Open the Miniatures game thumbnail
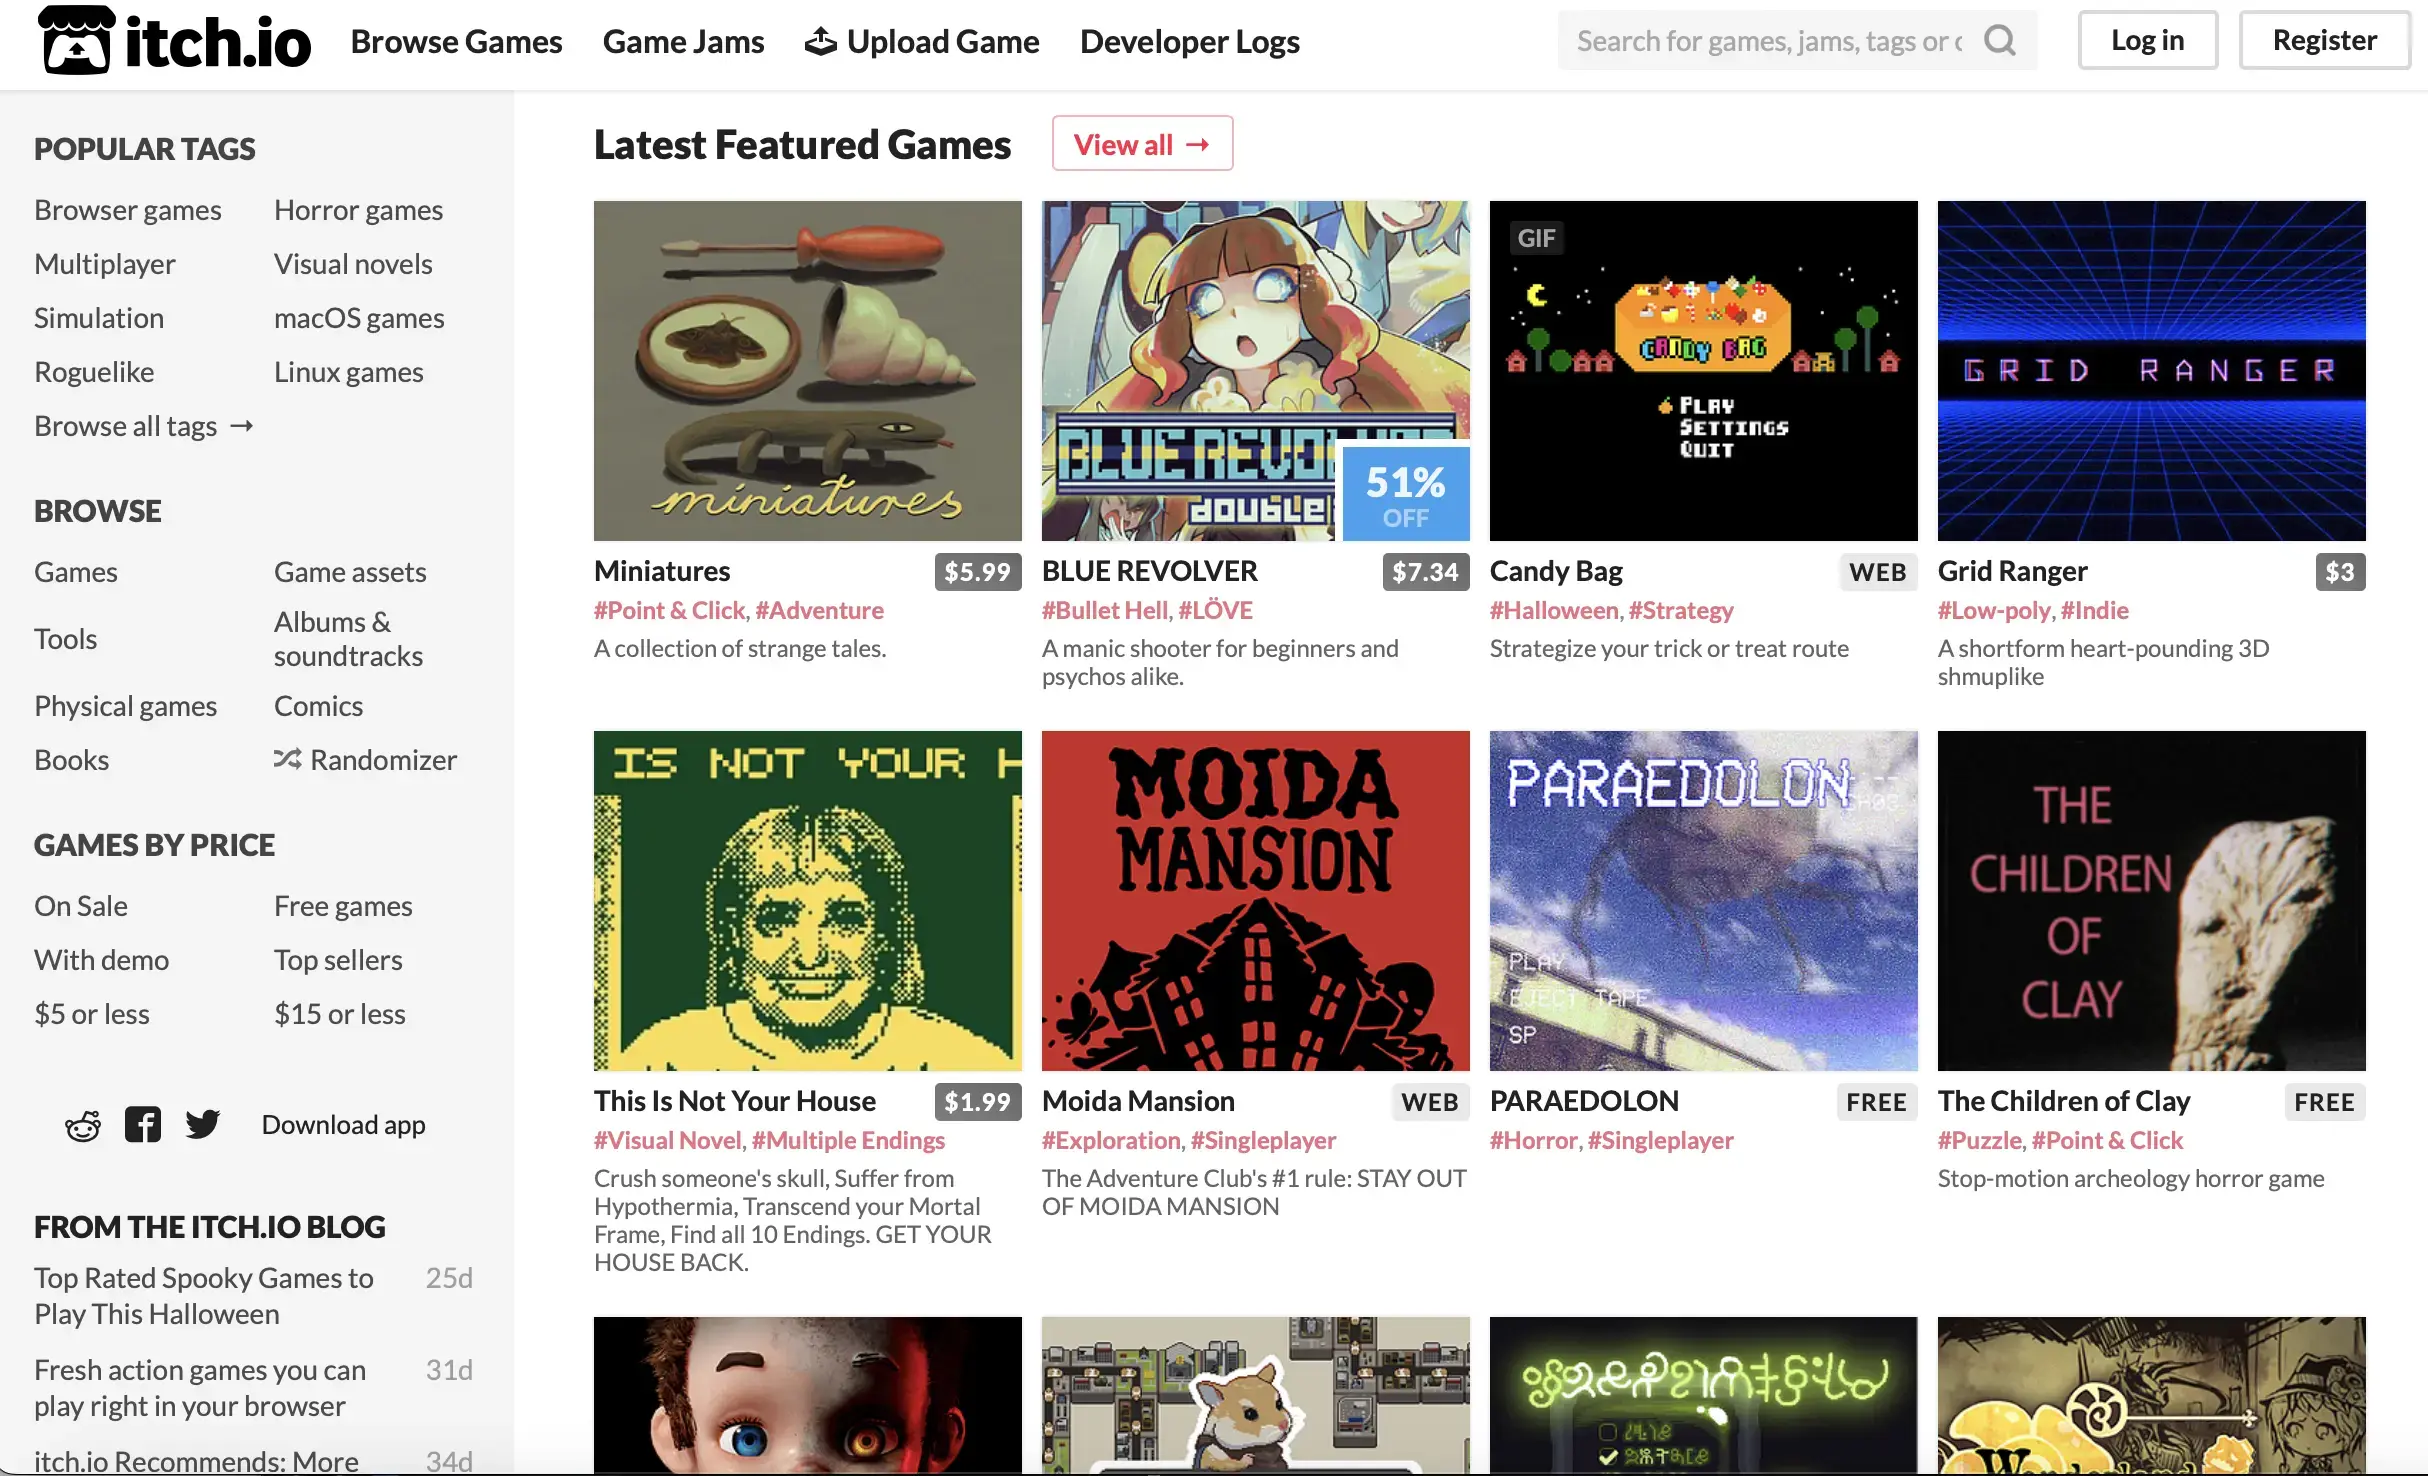The height and width of the screenshot is (1476, 2428). 808,371
